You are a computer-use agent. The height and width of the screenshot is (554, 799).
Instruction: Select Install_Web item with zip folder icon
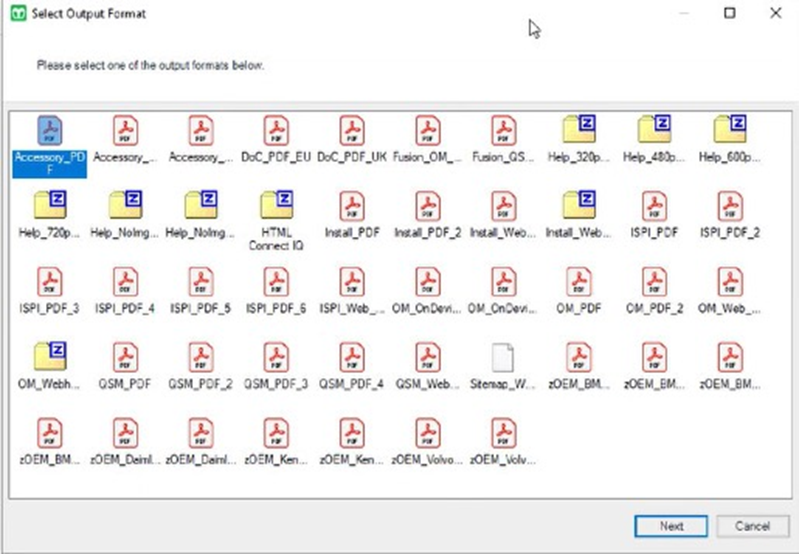click(x=578, y=215)
